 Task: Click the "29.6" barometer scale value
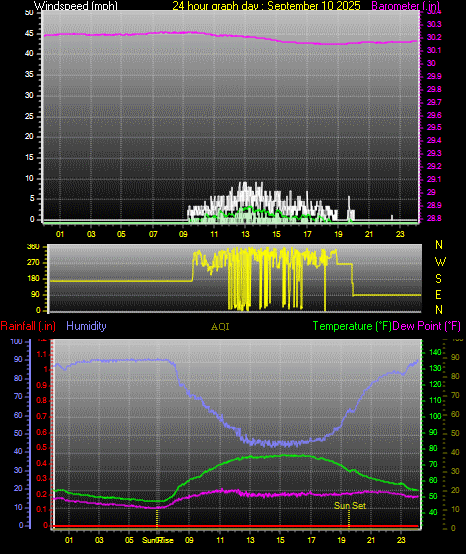coord(434,115)
